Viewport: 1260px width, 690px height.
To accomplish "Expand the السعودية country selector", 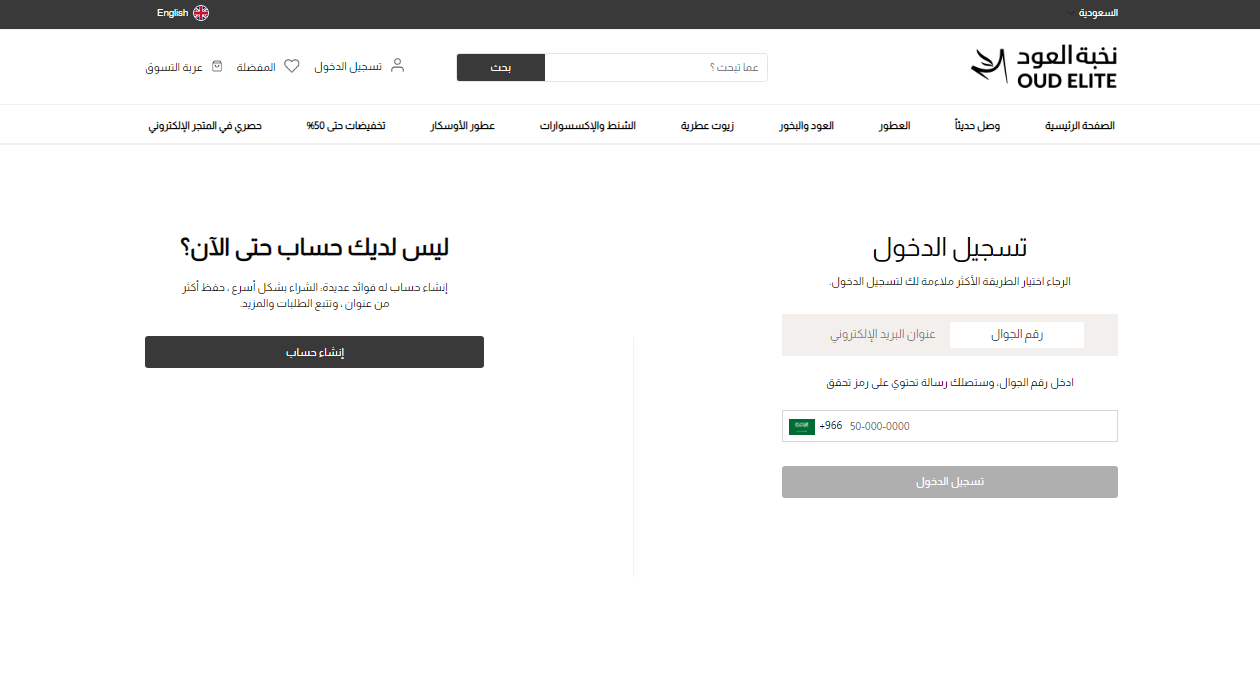I will (1097, 13).
